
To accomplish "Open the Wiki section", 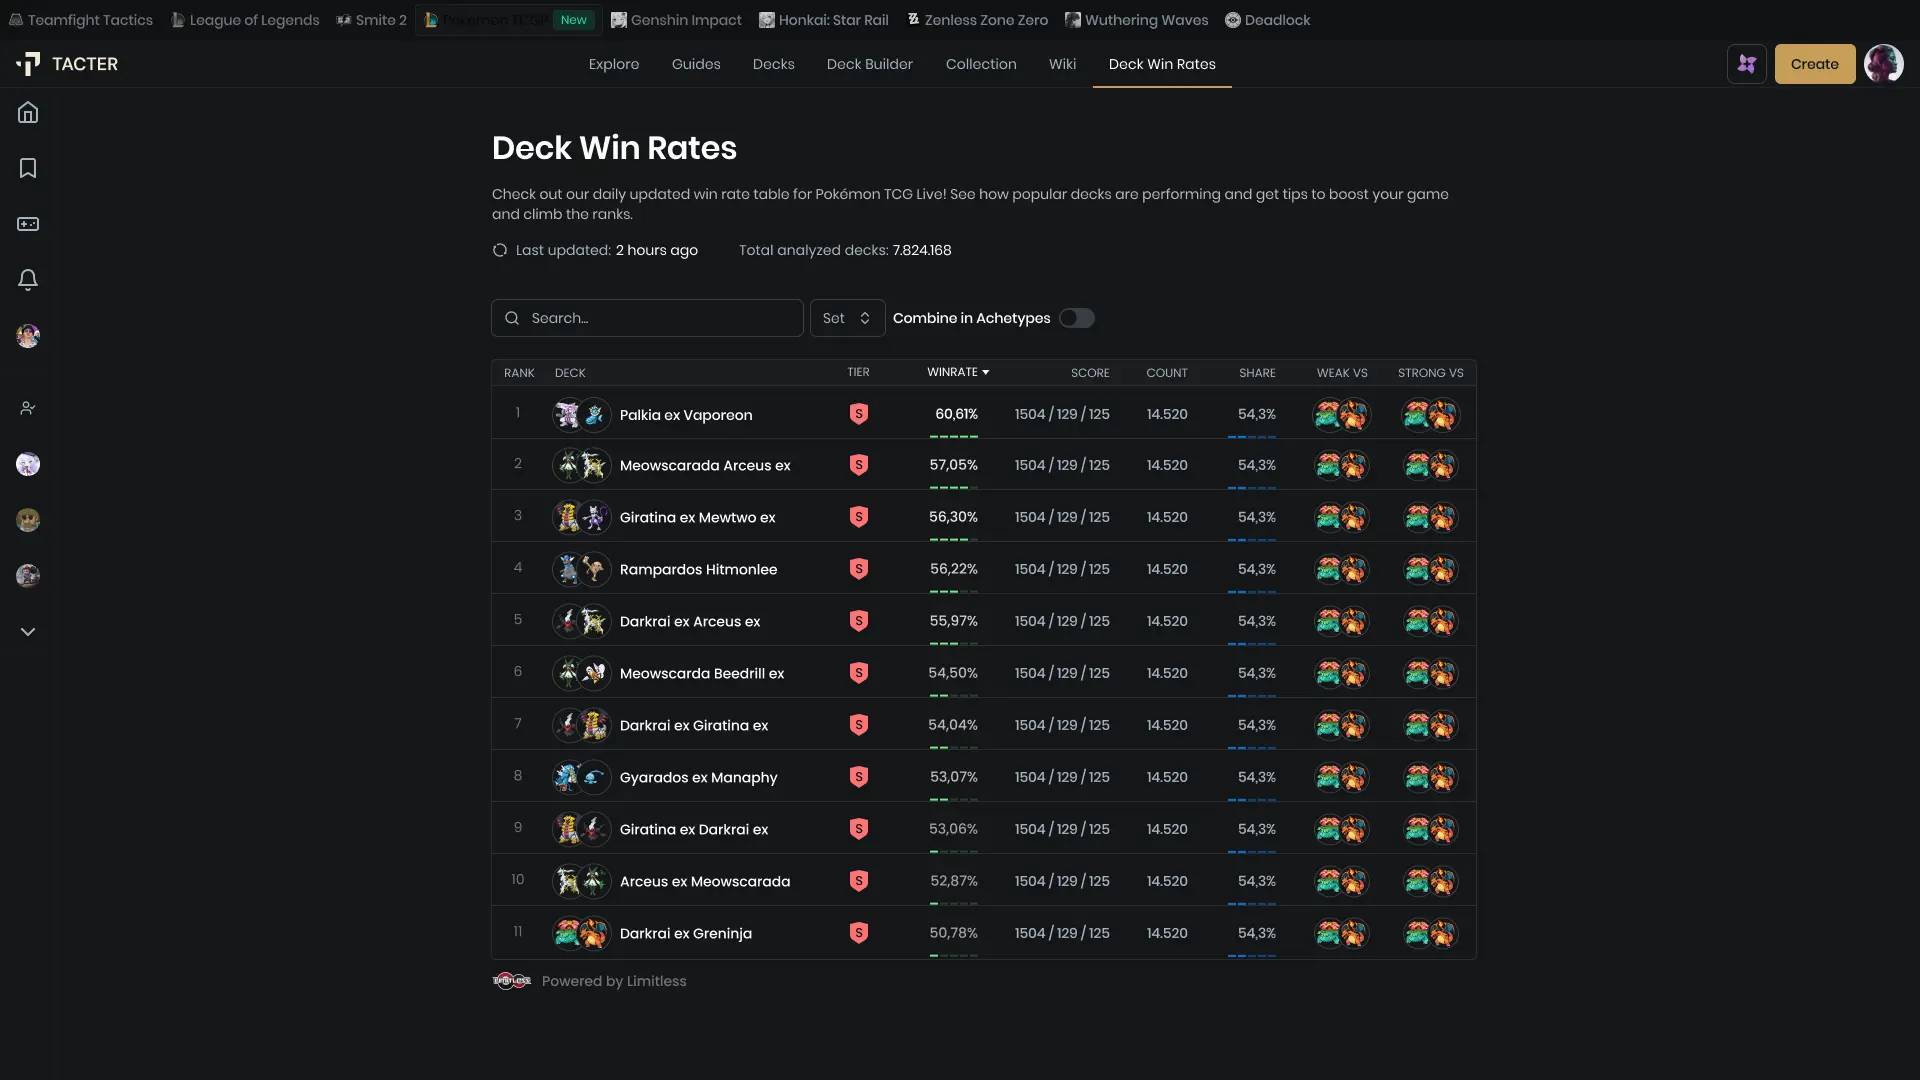I will [1062, 63].
